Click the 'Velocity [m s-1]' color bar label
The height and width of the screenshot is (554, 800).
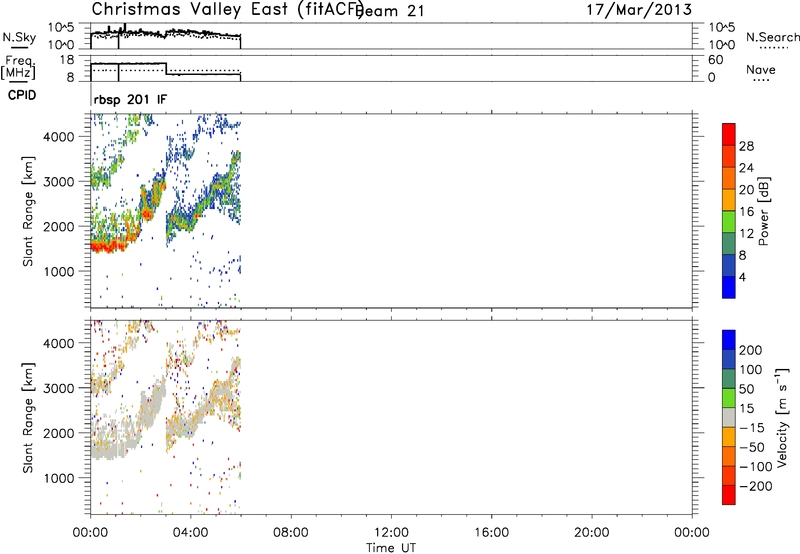tap(782, 418)
